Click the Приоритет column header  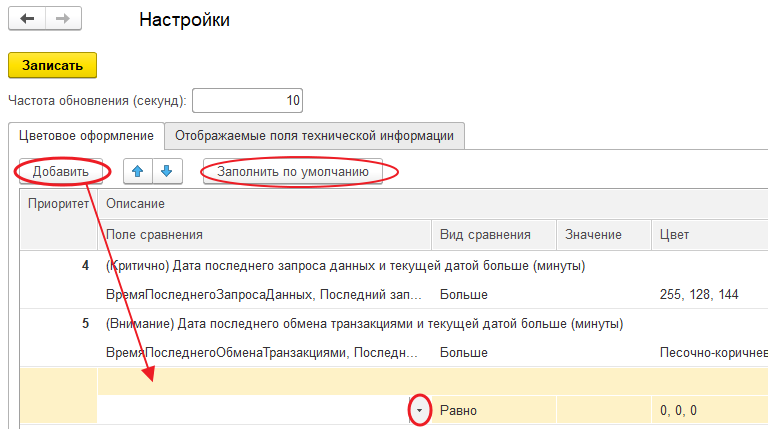coord(56,204)
